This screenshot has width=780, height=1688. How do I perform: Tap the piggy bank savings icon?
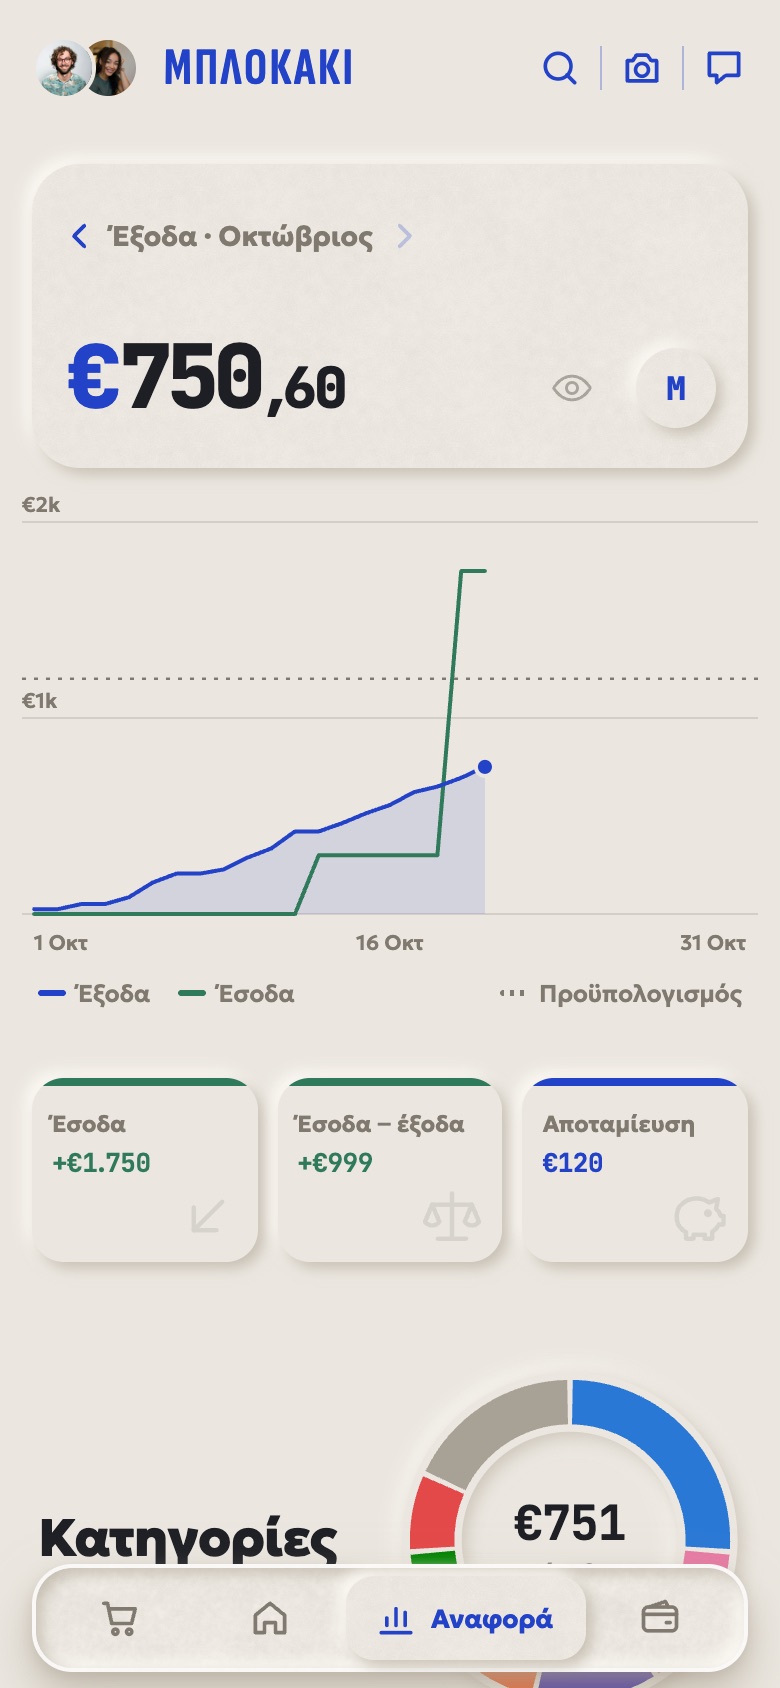point(700,1218)
